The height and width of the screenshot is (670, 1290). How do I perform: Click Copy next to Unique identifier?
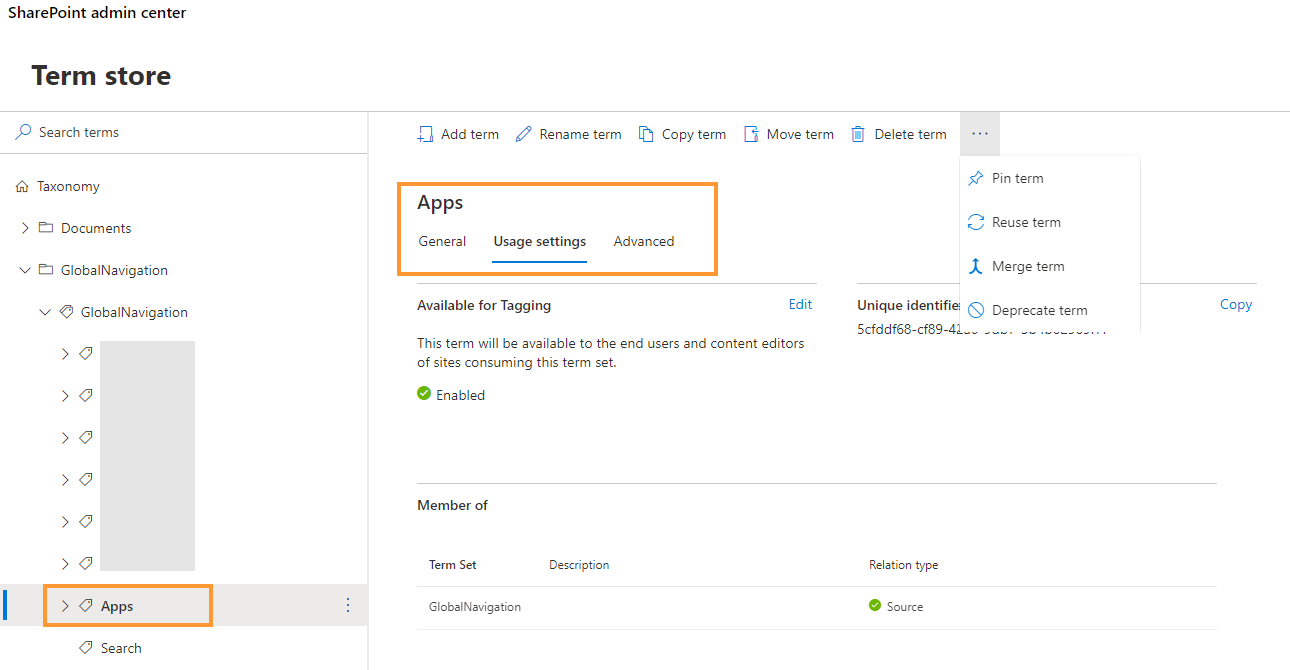click(1236, 304)
